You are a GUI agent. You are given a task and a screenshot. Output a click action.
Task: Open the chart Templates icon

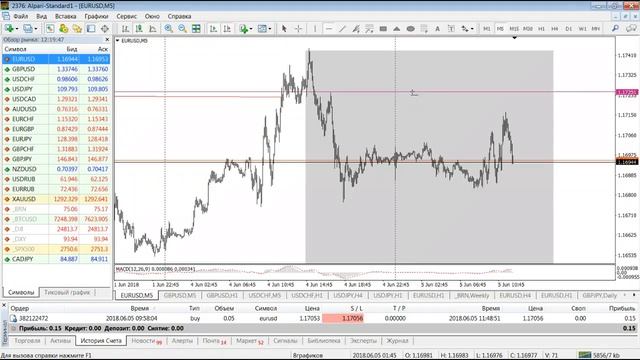click(x=262, y=29)
